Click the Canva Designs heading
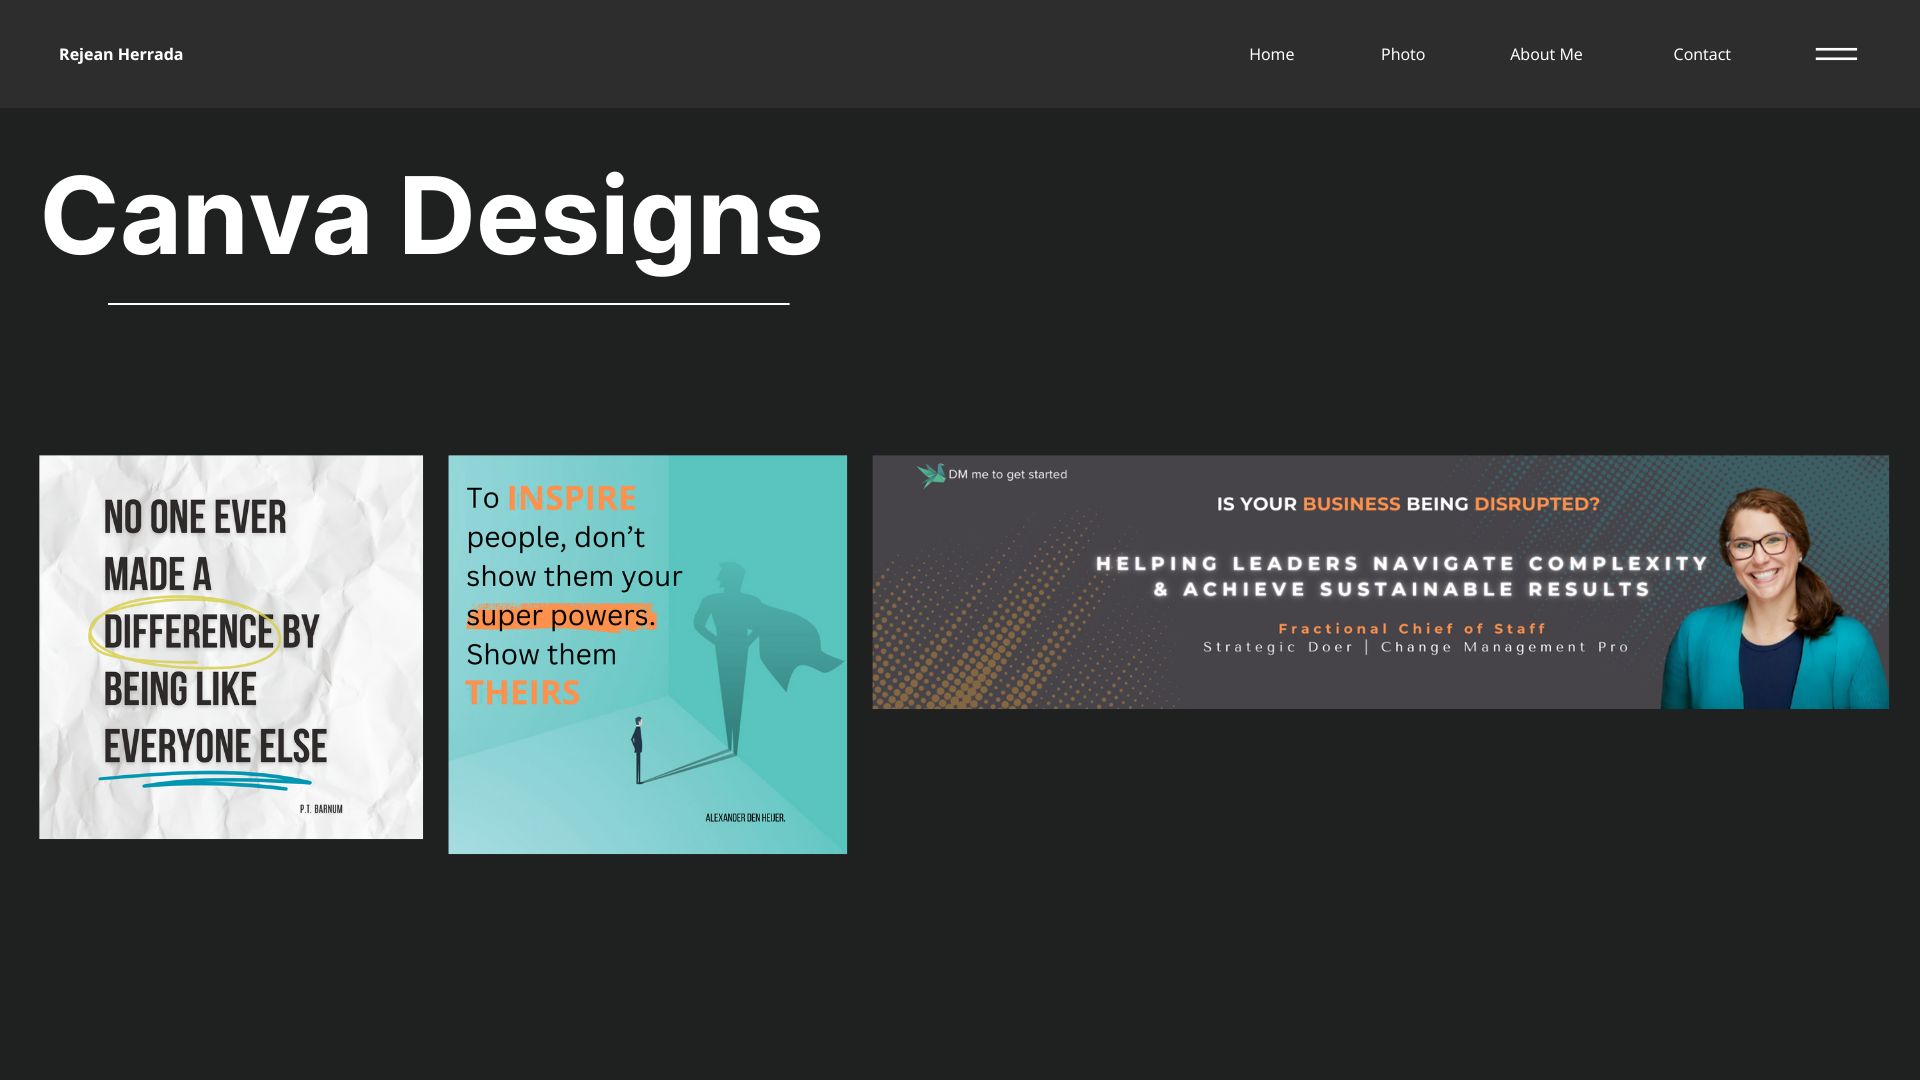The image size is (1920, 1080). [431, 216]
